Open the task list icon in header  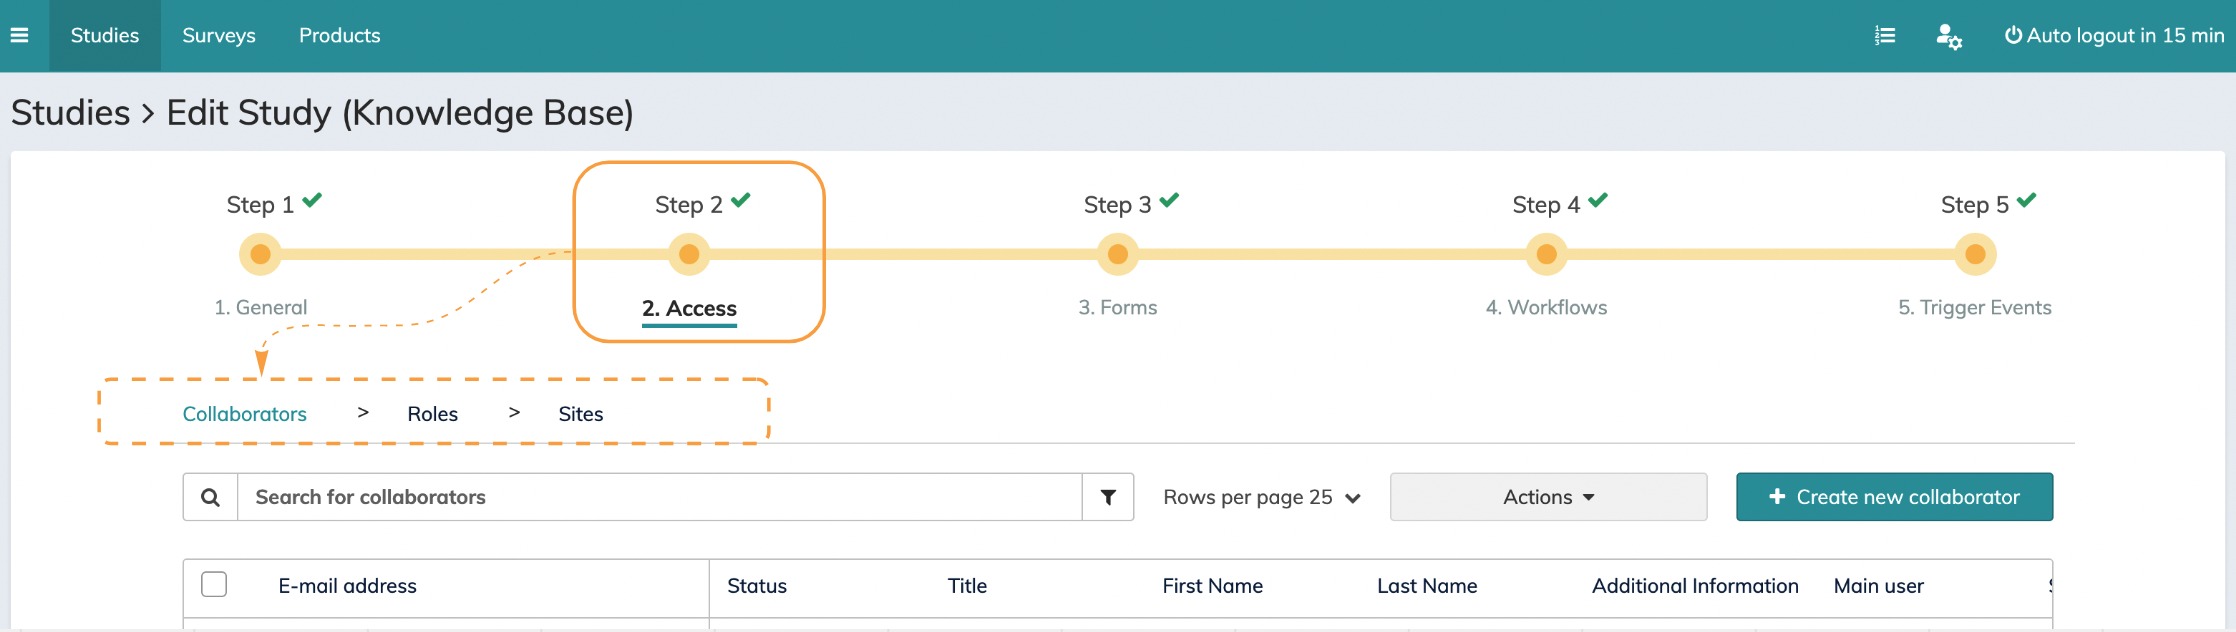click(x=1885, y=36)
